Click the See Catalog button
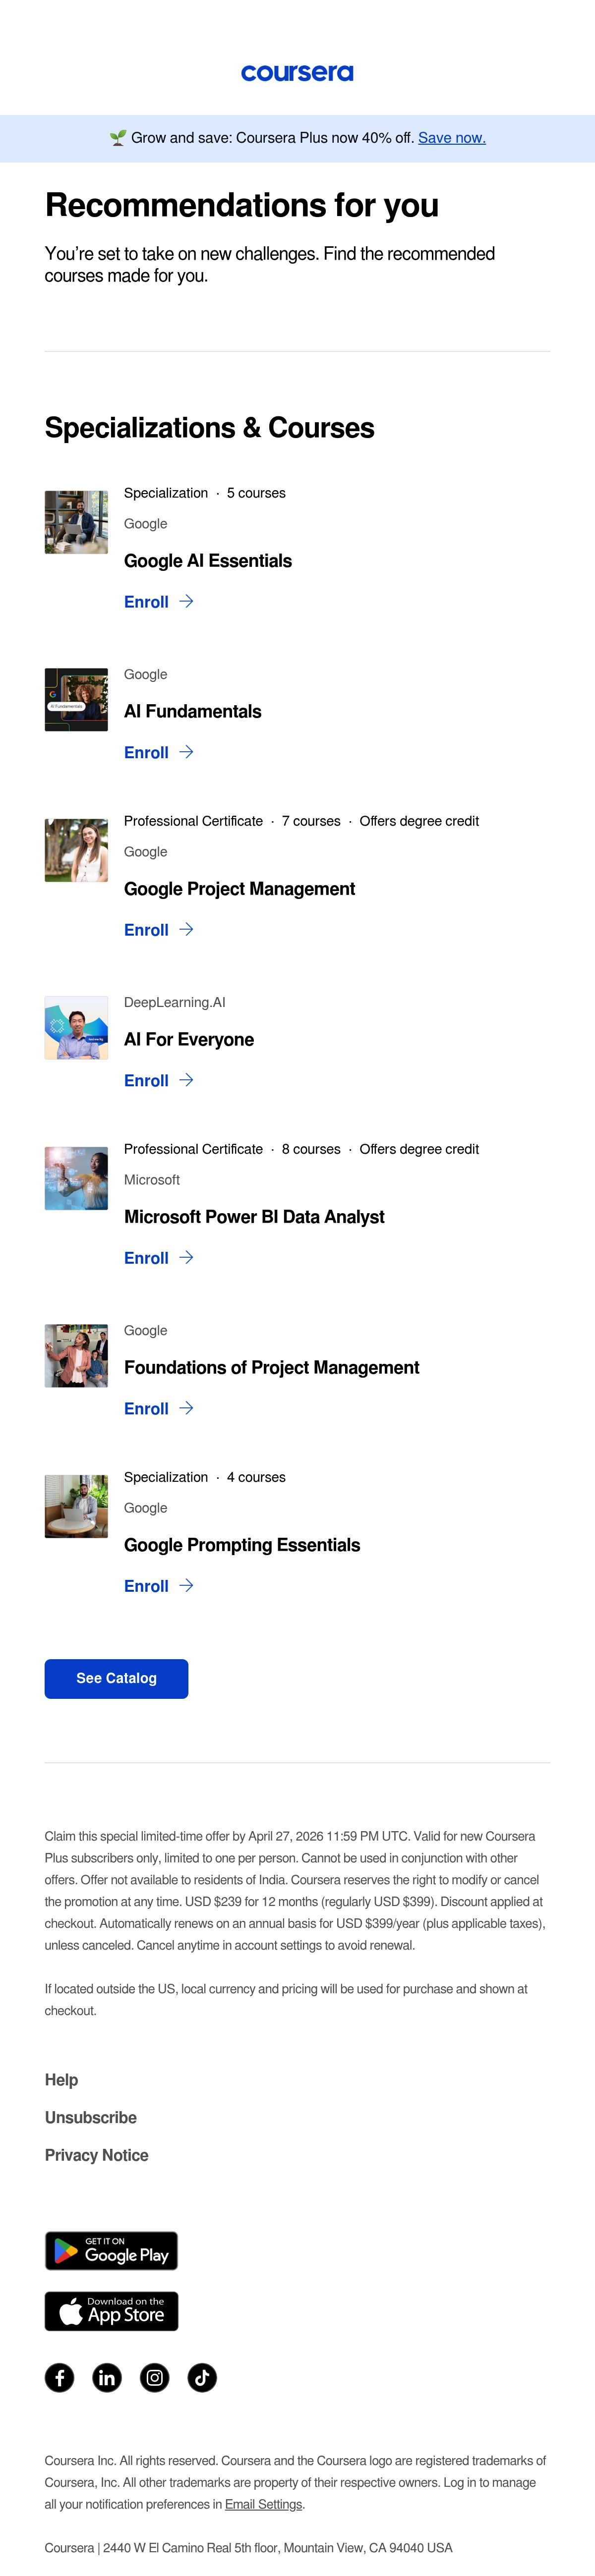Image resolution: width=595 pixels, height=2576 pixels. (116, 1678)
